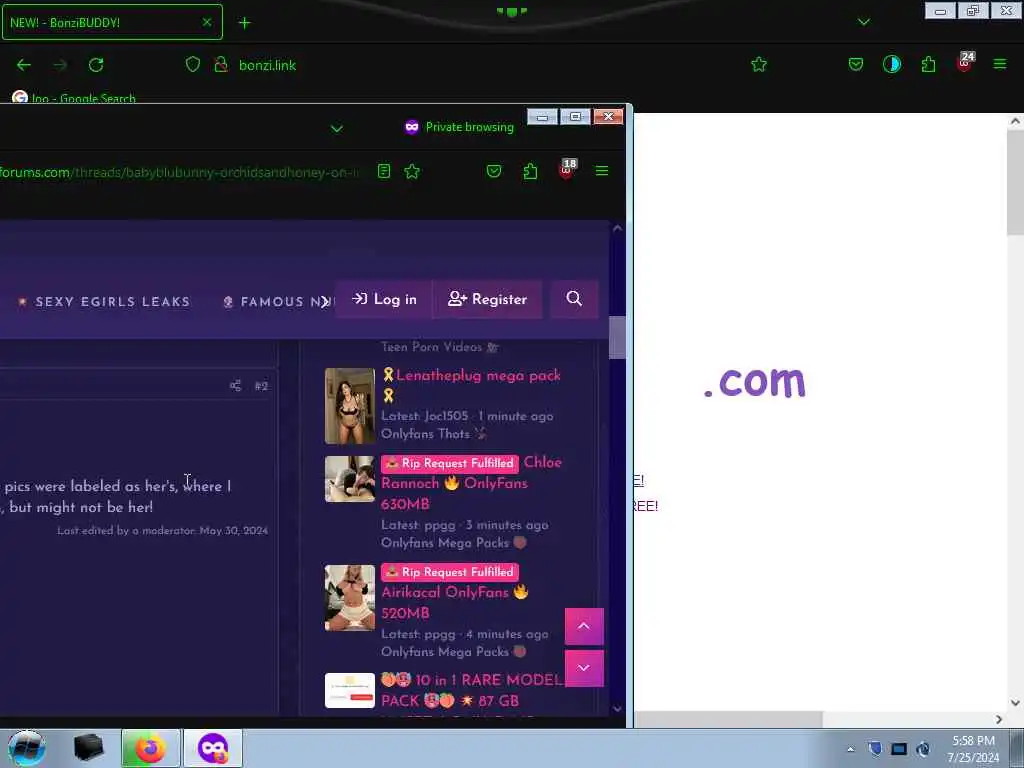This screenshot has width=1024, height=768.
Task: Click Airikacal thread thumbnail
Action: [350, 598]
